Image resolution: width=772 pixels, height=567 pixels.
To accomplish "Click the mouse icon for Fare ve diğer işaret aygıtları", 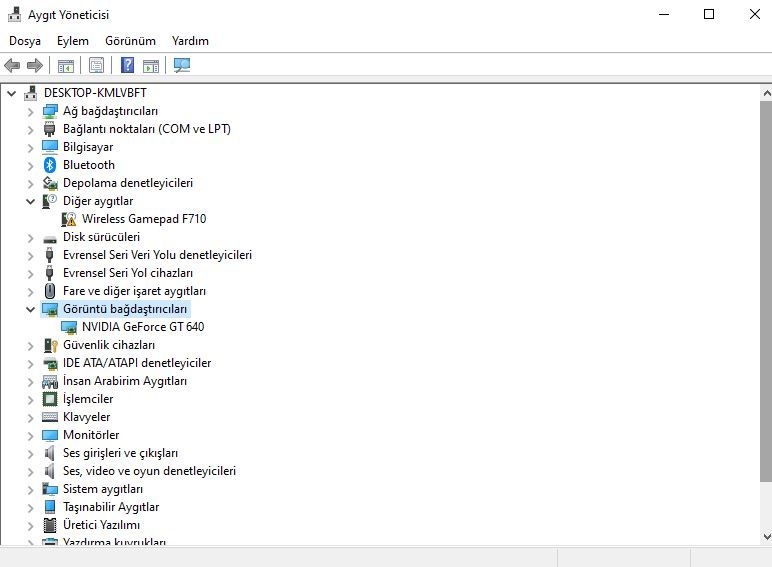I will (50, 291).
